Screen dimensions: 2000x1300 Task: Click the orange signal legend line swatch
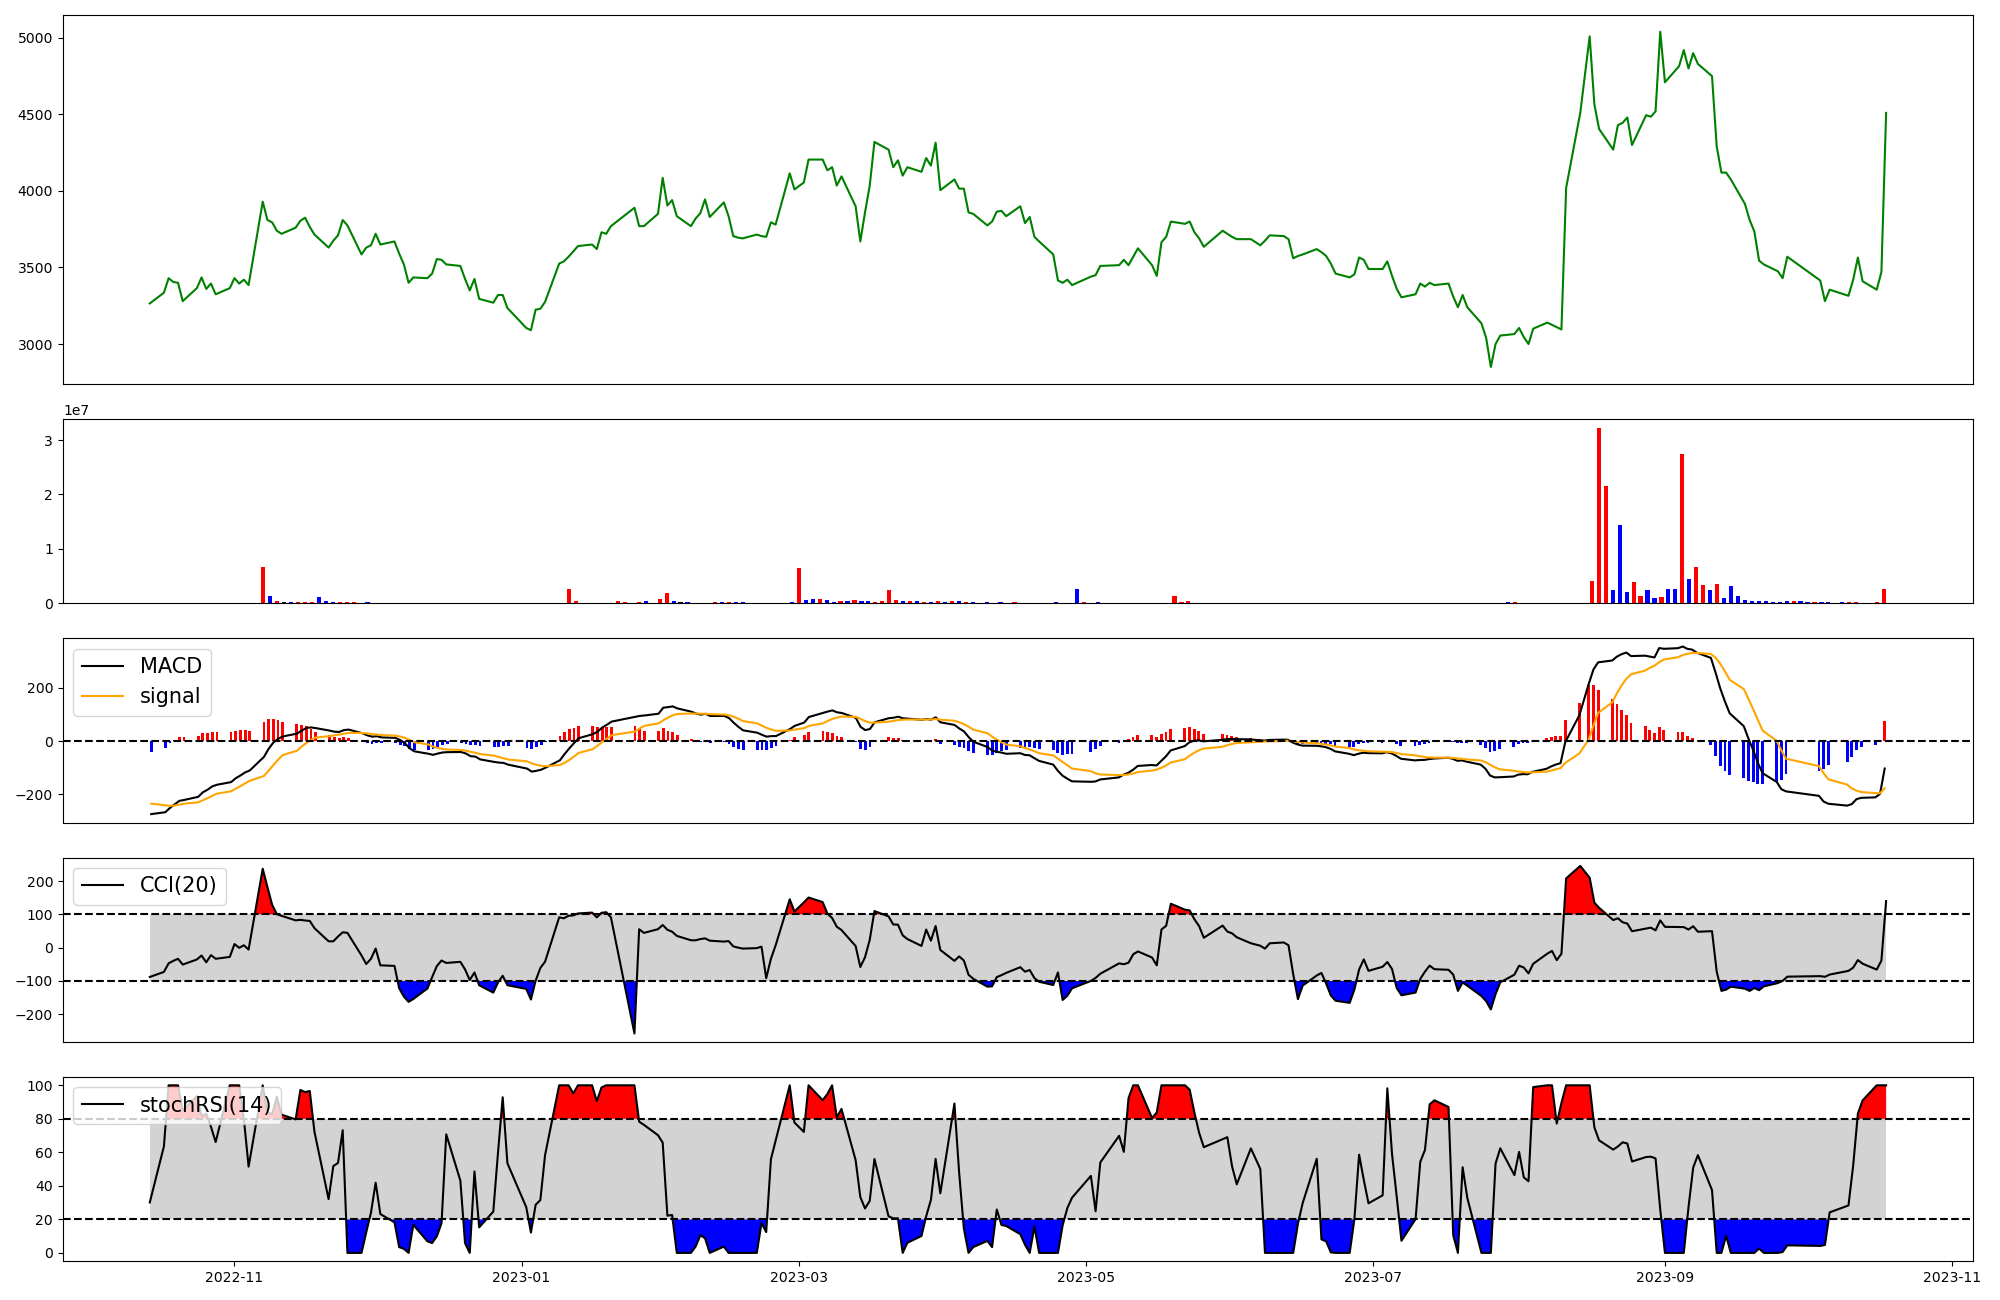pyautogui.click(x=102, y=696)
